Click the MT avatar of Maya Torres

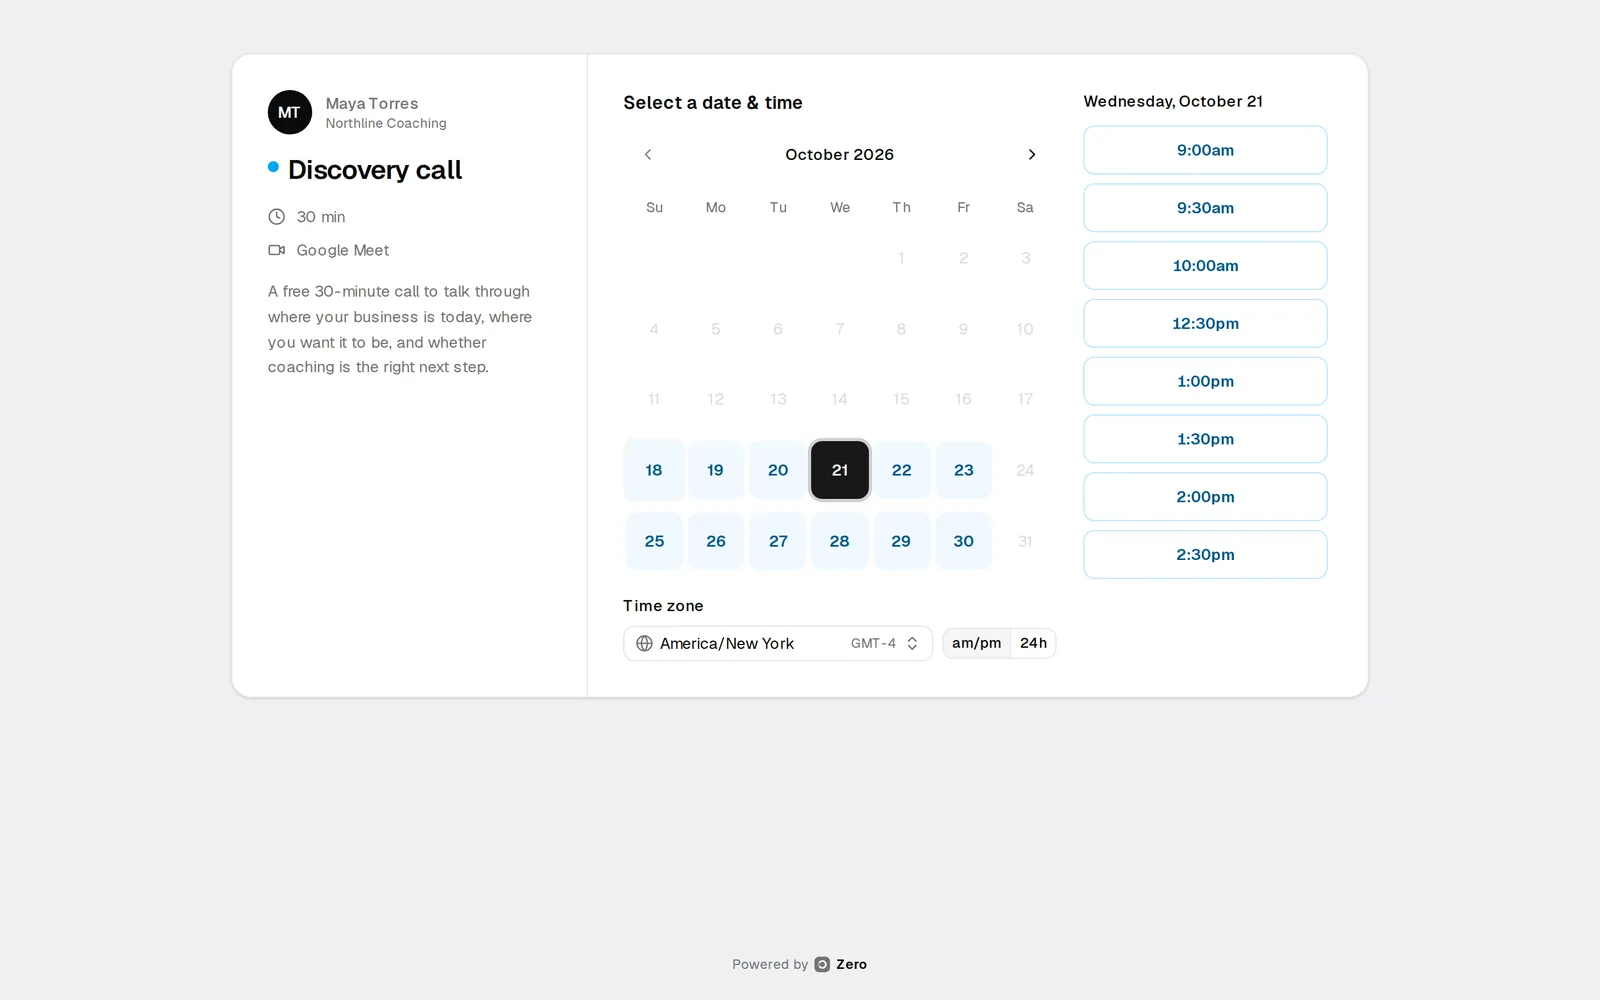(x=289, y=112)
